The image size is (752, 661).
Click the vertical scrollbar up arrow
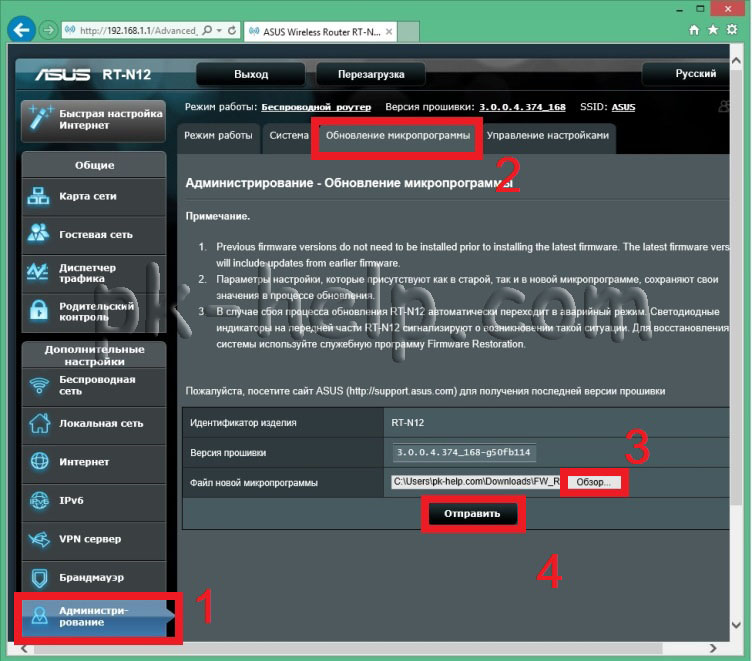pos(736,61)
